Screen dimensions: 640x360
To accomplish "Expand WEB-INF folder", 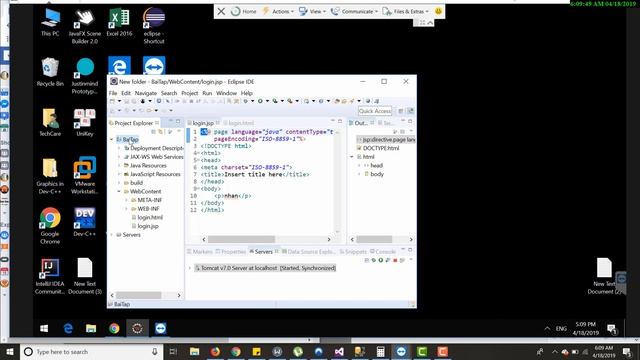I will click(x=127, y=209).
